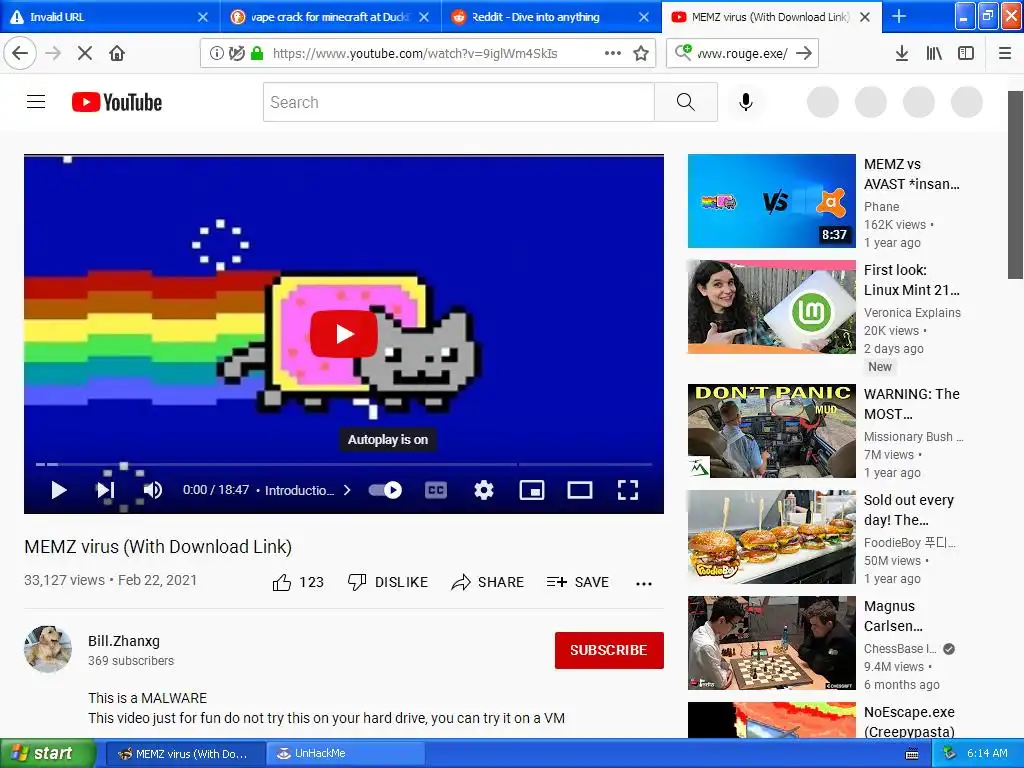Open the video settings gear

(484, 490)
